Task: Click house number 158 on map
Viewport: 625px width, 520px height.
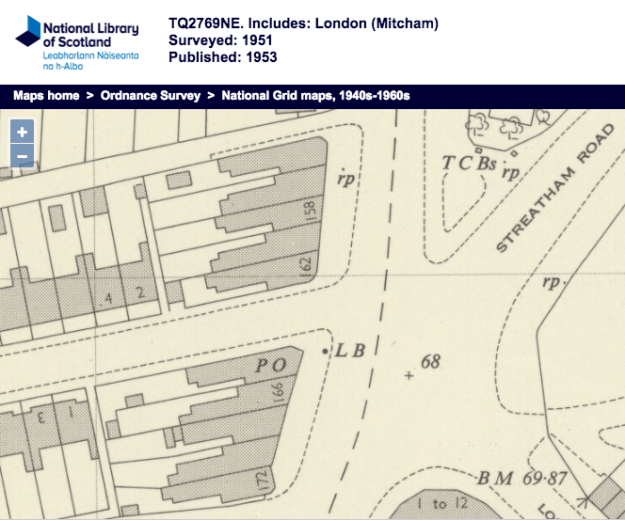Action: point(310,211)
